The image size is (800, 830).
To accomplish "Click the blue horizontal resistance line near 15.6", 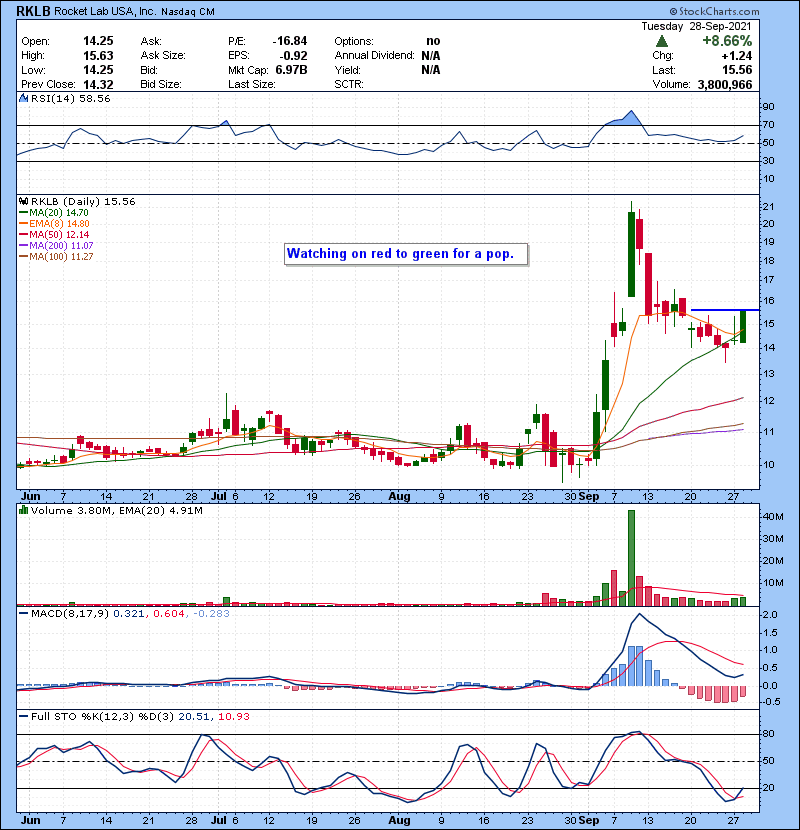I will (x=725, y=310).
